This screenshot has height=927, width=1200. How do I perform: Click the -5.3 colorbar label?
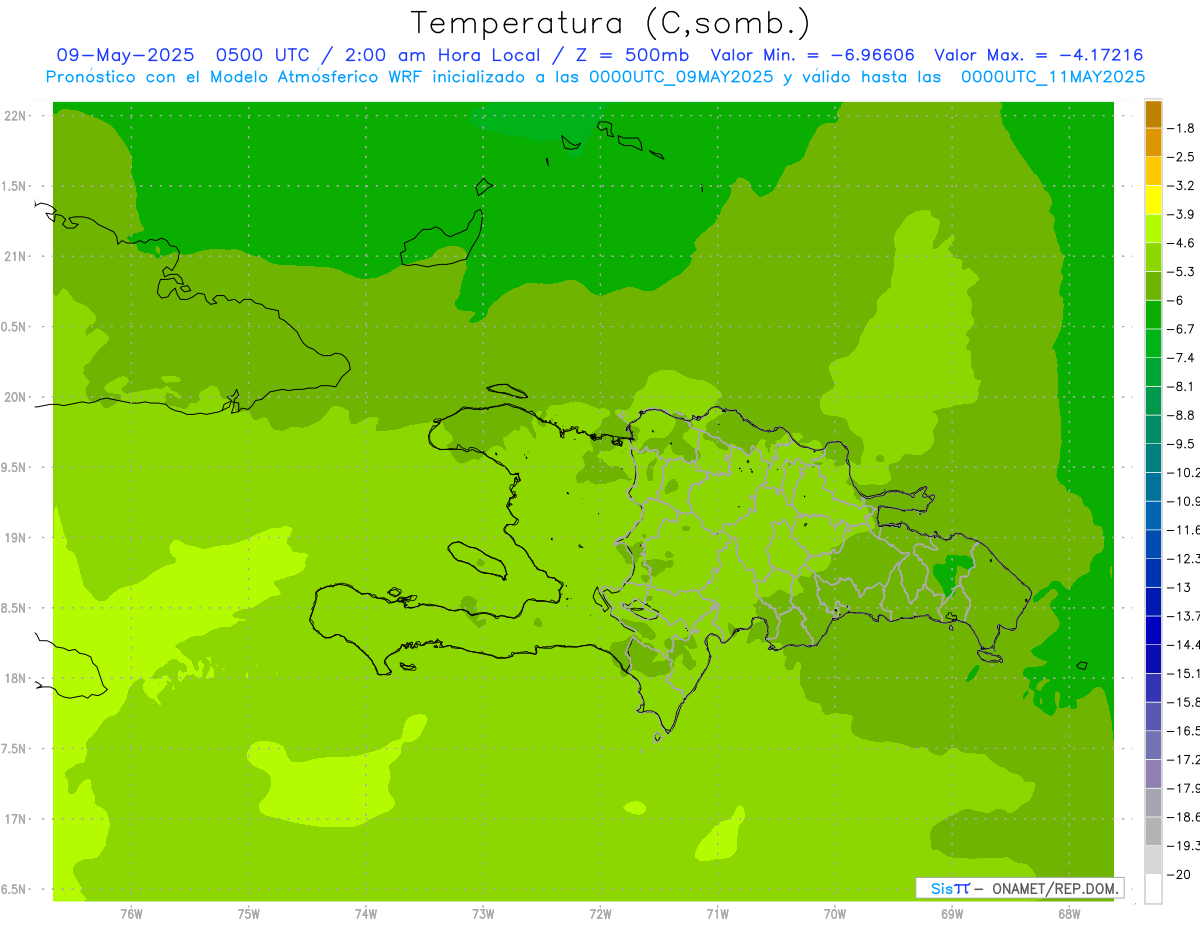[x=1182, y=272]
